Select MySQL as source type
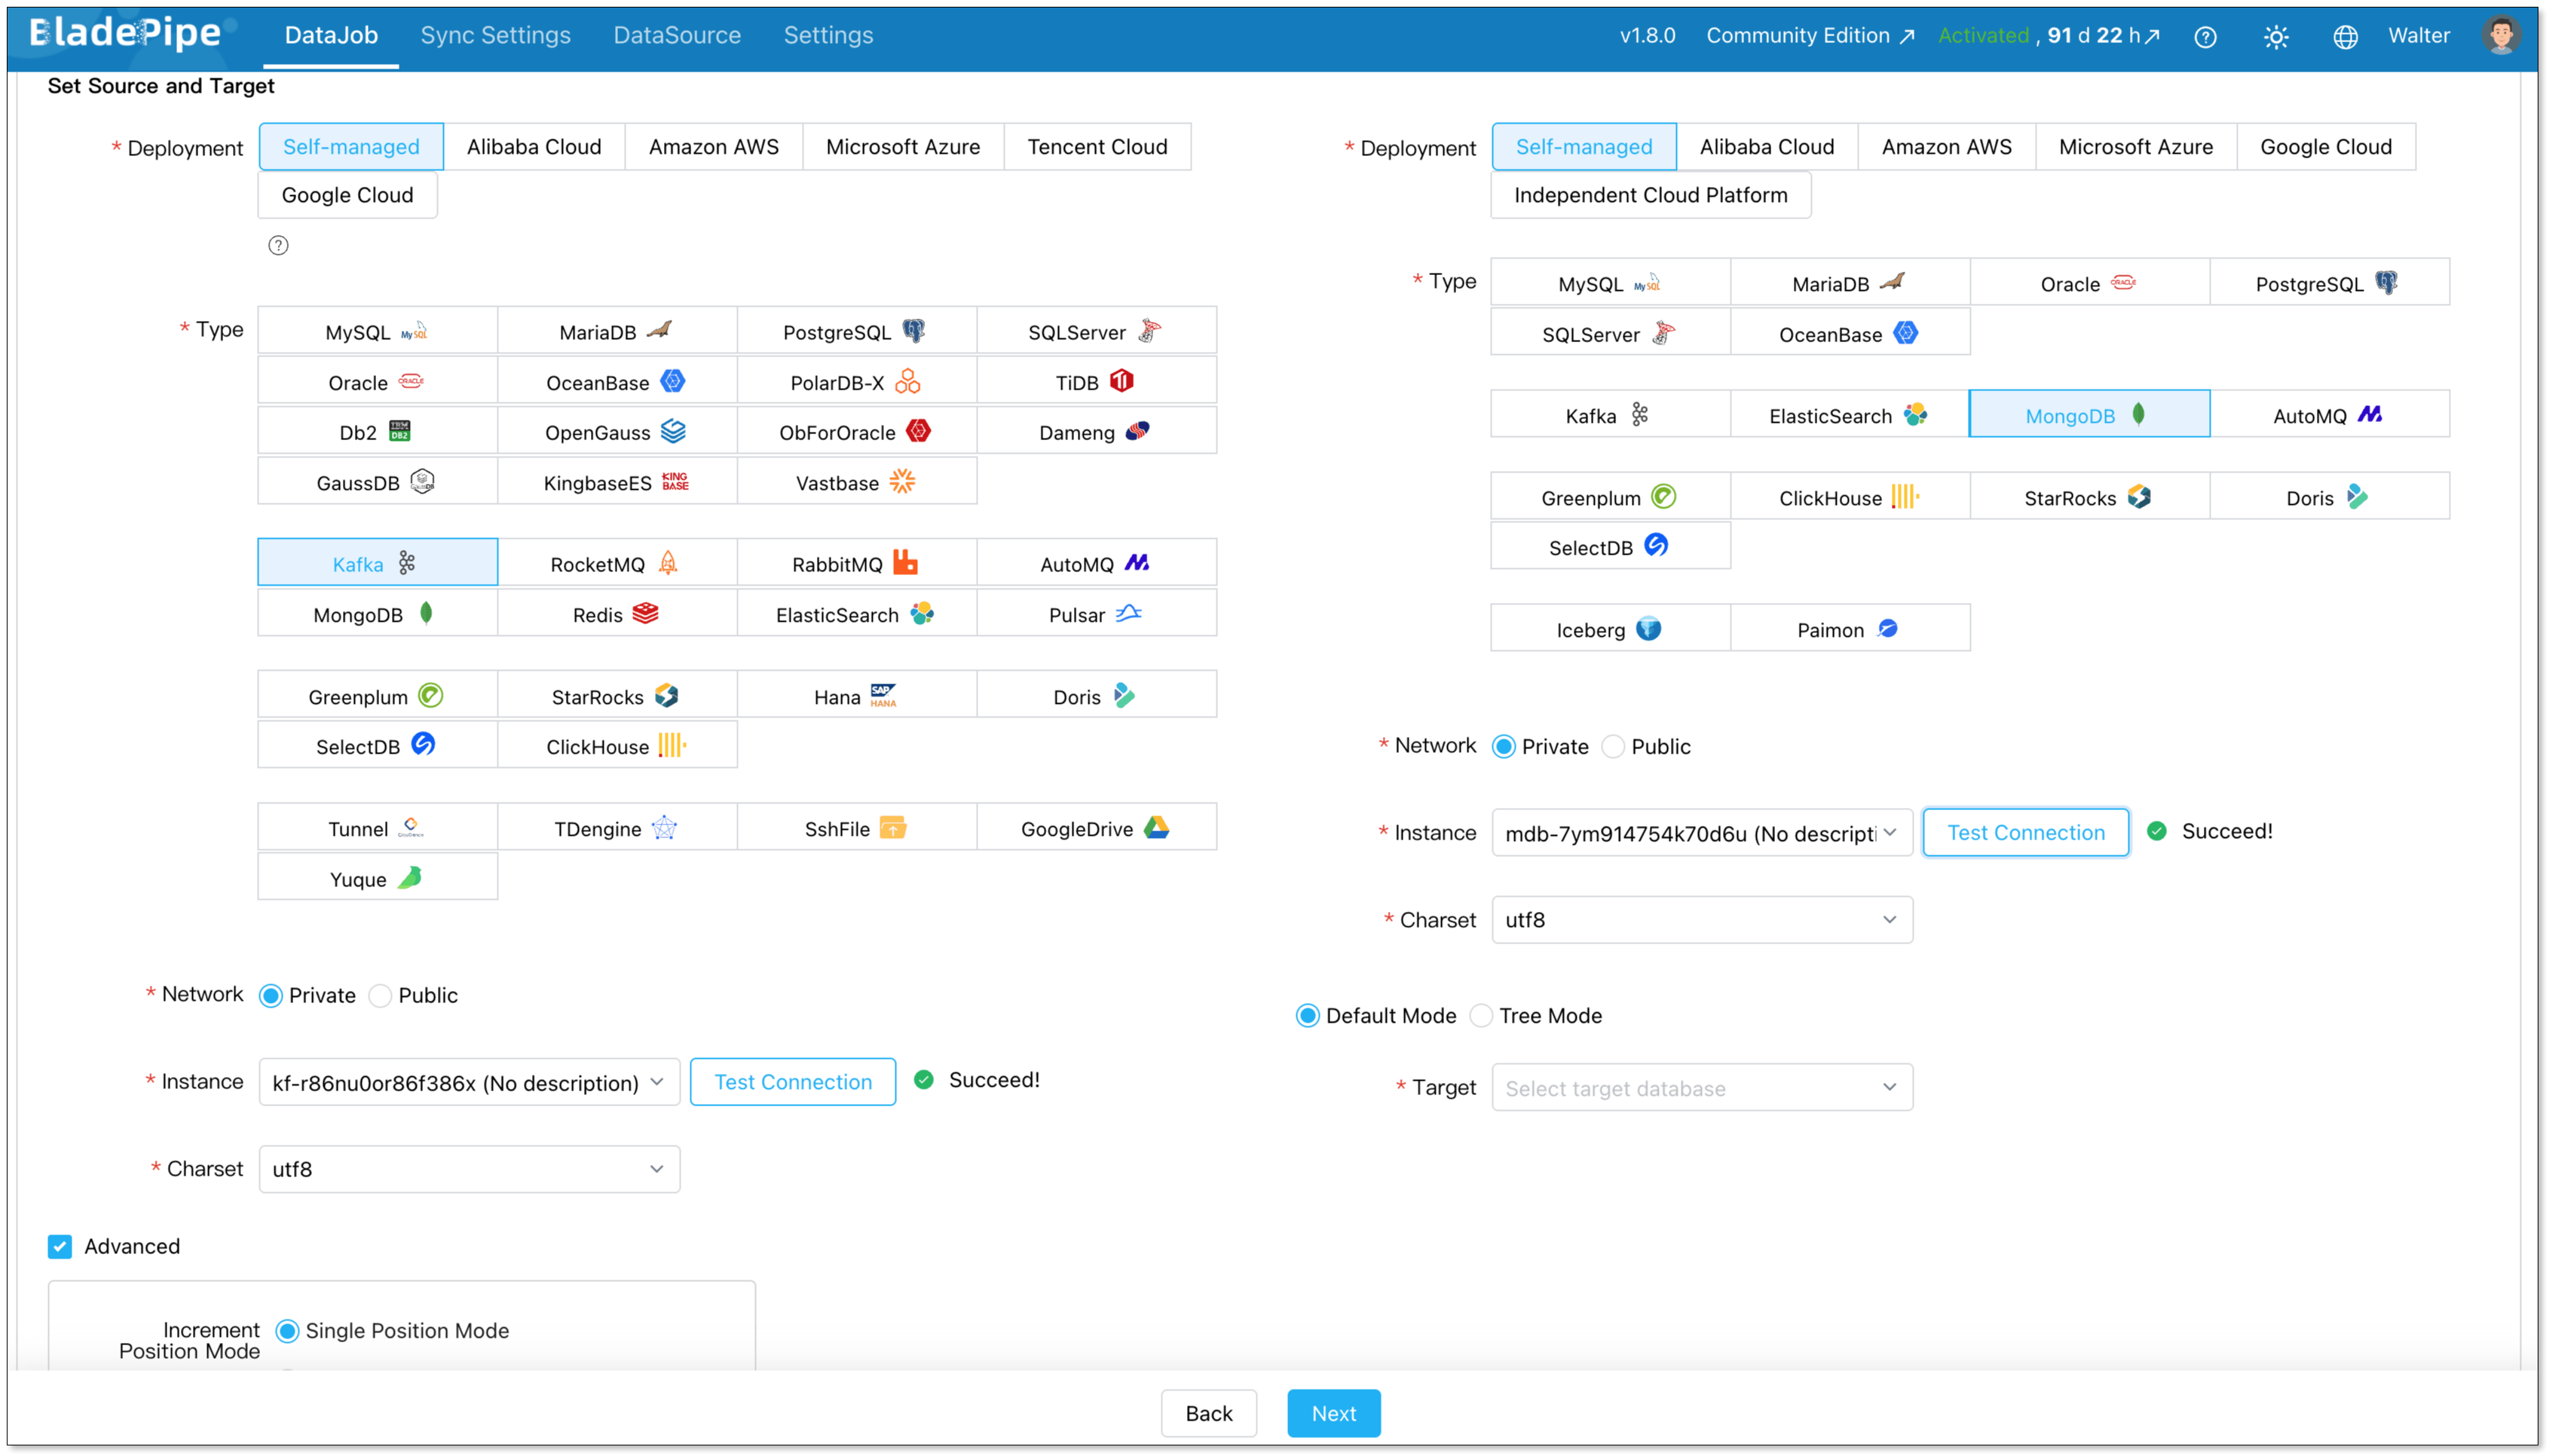This screenshot has height=1456, width=2549. [x=377, y=331]
